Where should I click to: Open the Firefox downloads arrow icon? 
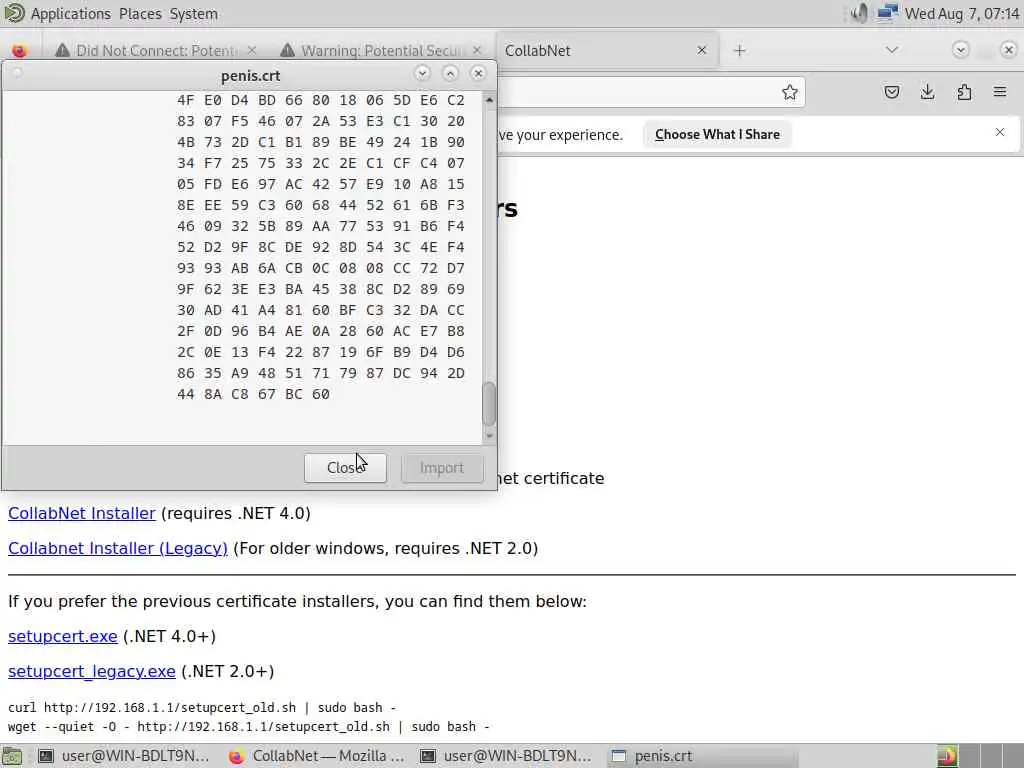click(x=927, y=92)
